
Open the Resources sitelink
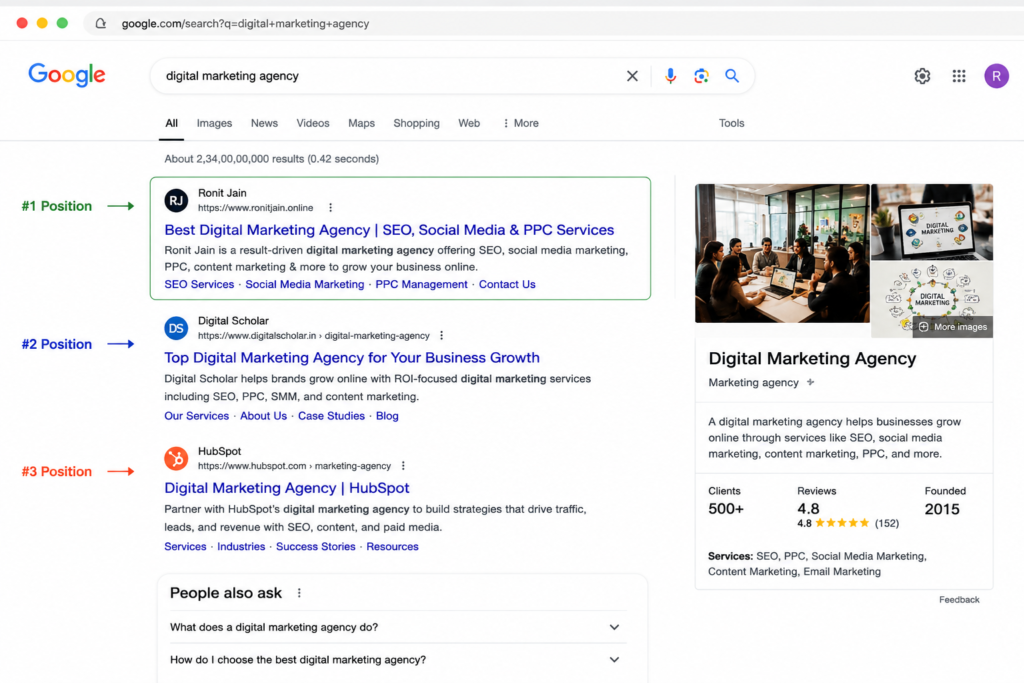[x=392, y=547]
